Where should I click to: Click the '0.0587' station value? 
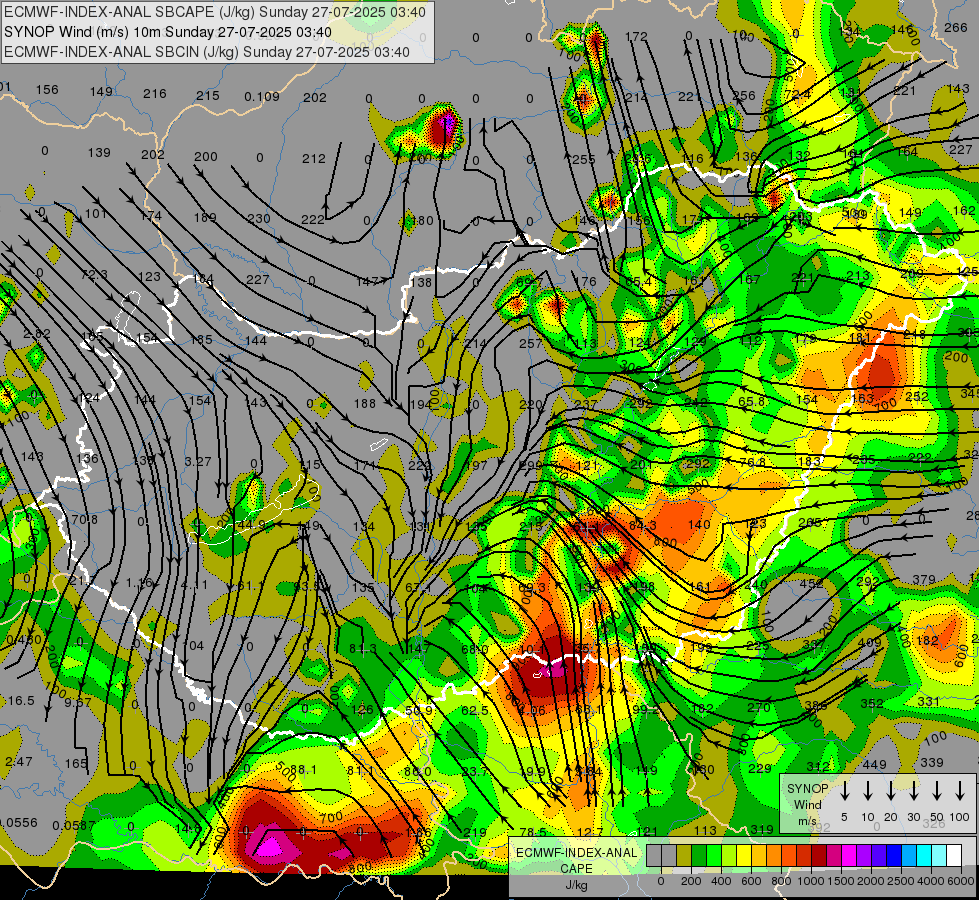click(x=74, y=826)
